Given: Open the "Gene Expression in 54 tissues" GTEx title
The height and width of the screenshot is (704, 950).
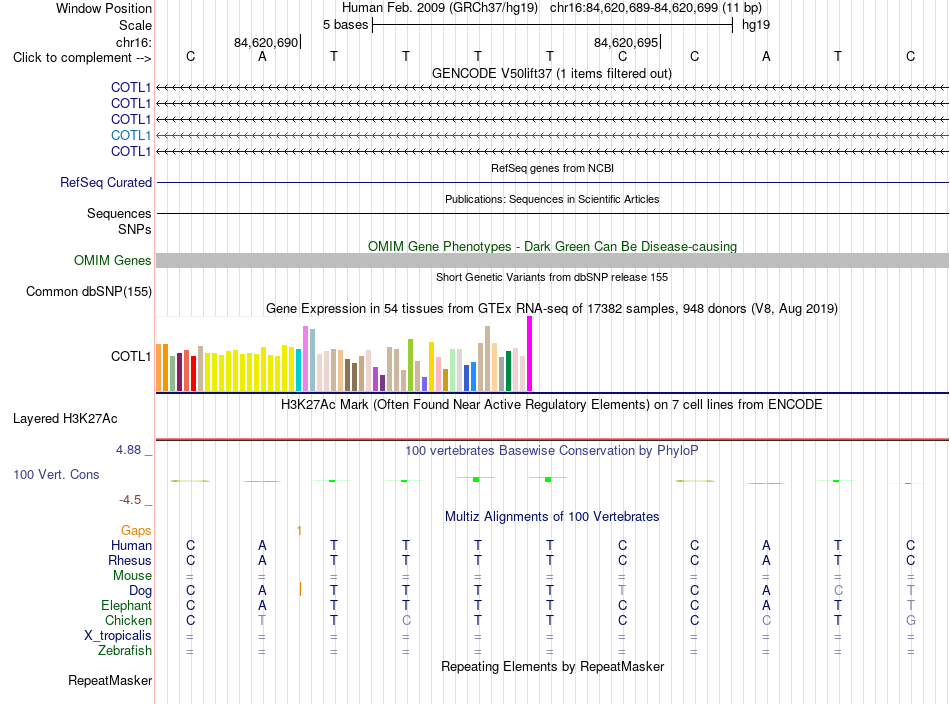Looking at the screenshot, I should [x=552, y=309].
